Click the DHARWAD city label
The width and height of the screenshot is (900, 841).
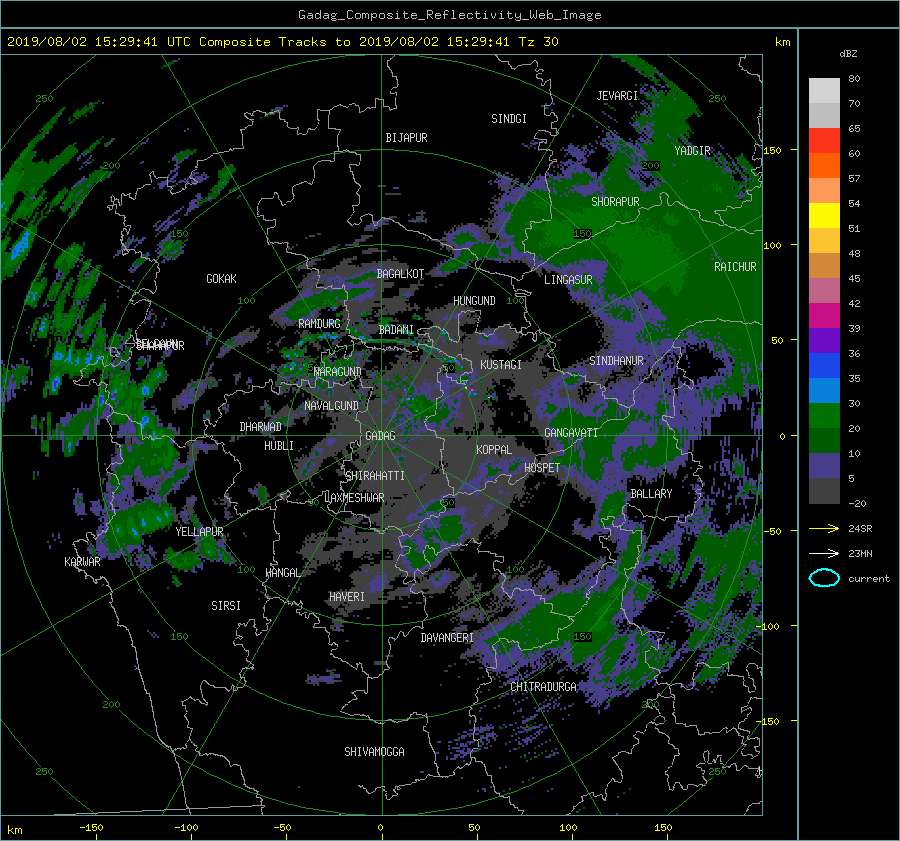click(260, 427)
